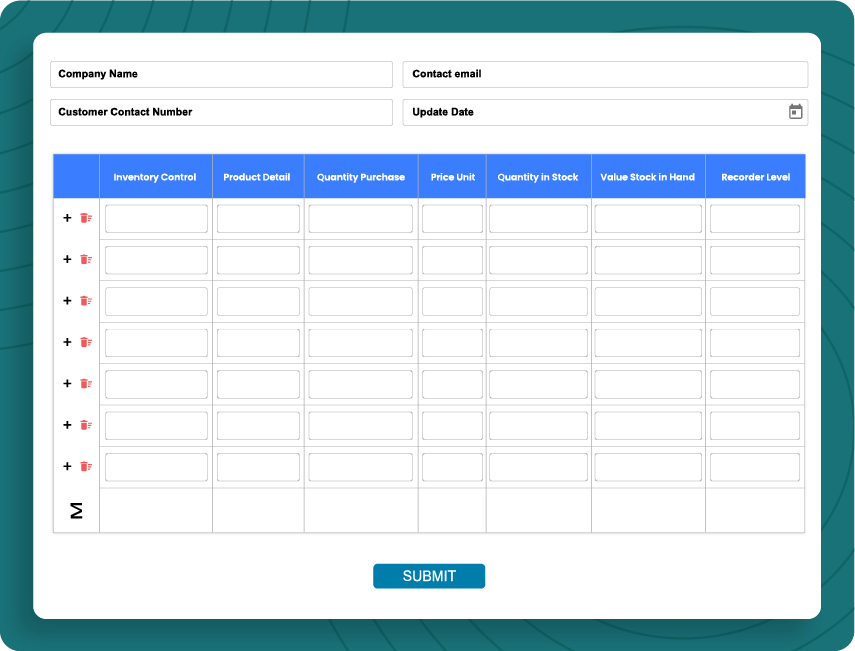Viewport: 855px width, 651px height.
Task: Select the first Recorder Level cell
Action: click(754, 217)
